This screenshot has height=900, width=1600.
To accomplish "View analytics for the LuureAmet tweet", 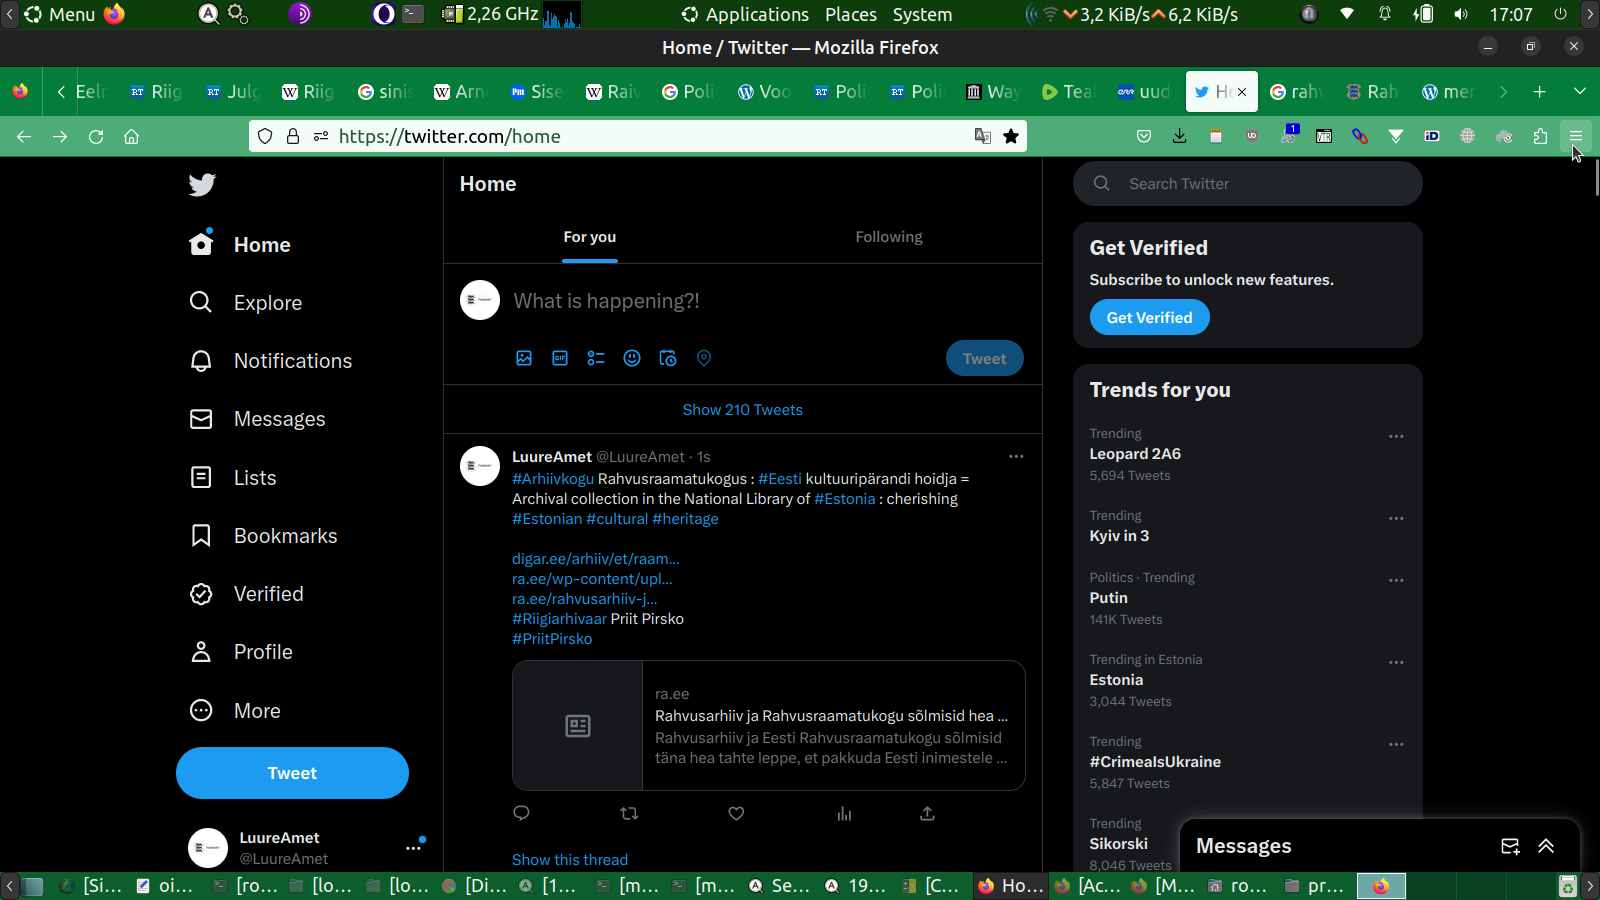I will (x=844, y=813).
